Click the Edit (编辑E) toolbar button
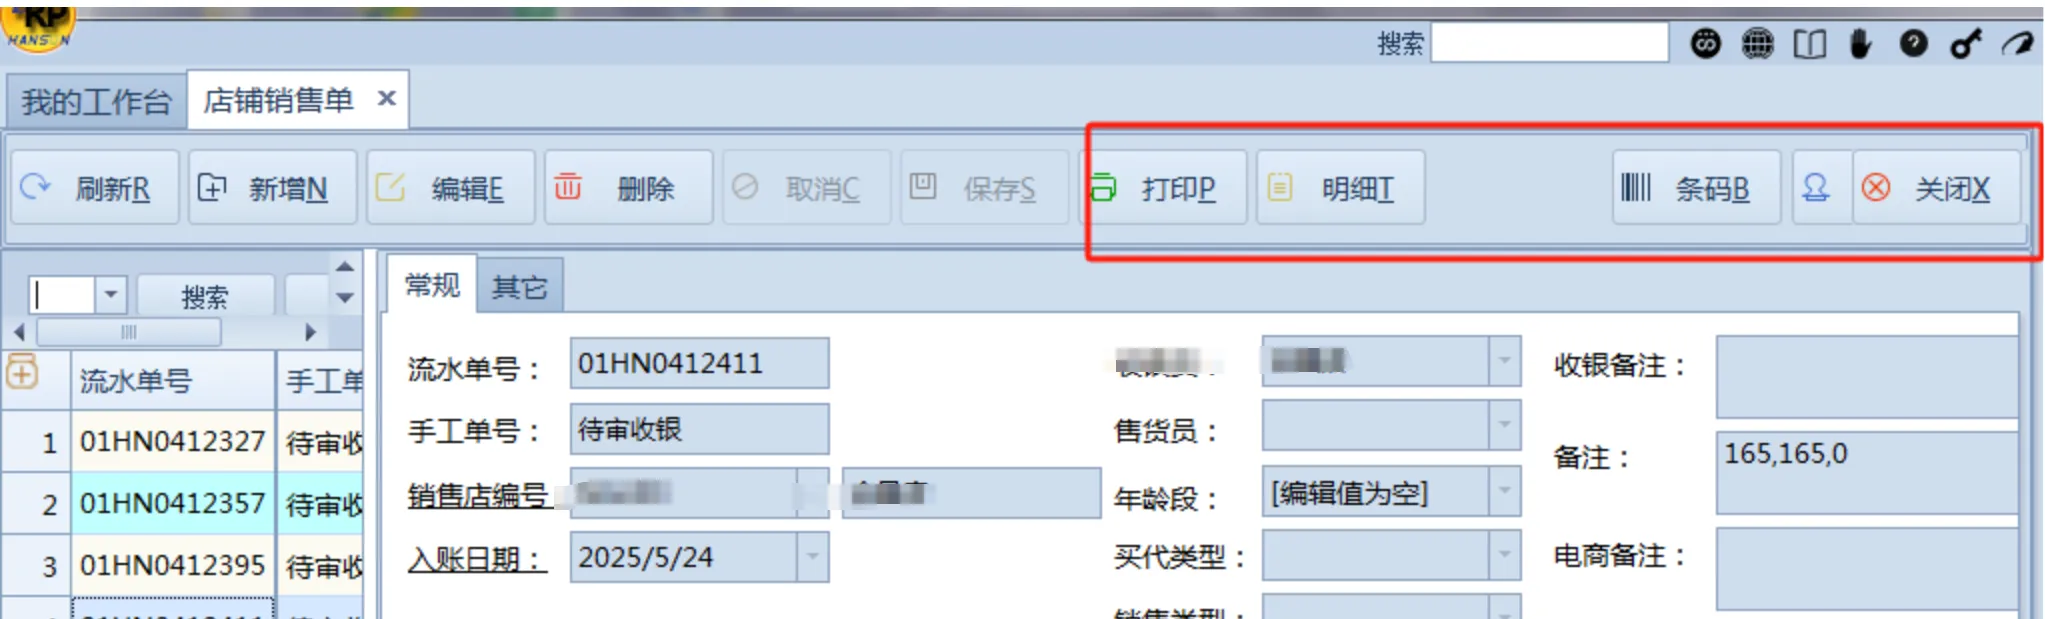The image size is (2045, 619). (450, 188)
